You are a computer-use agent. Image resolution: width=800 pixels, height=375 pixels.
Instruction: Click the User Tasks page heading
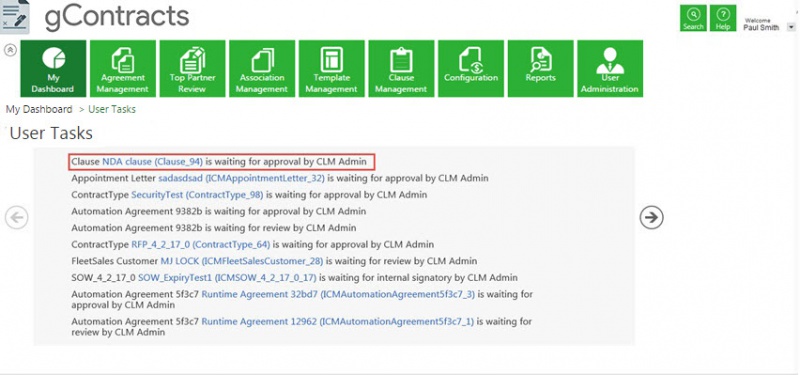51,133
